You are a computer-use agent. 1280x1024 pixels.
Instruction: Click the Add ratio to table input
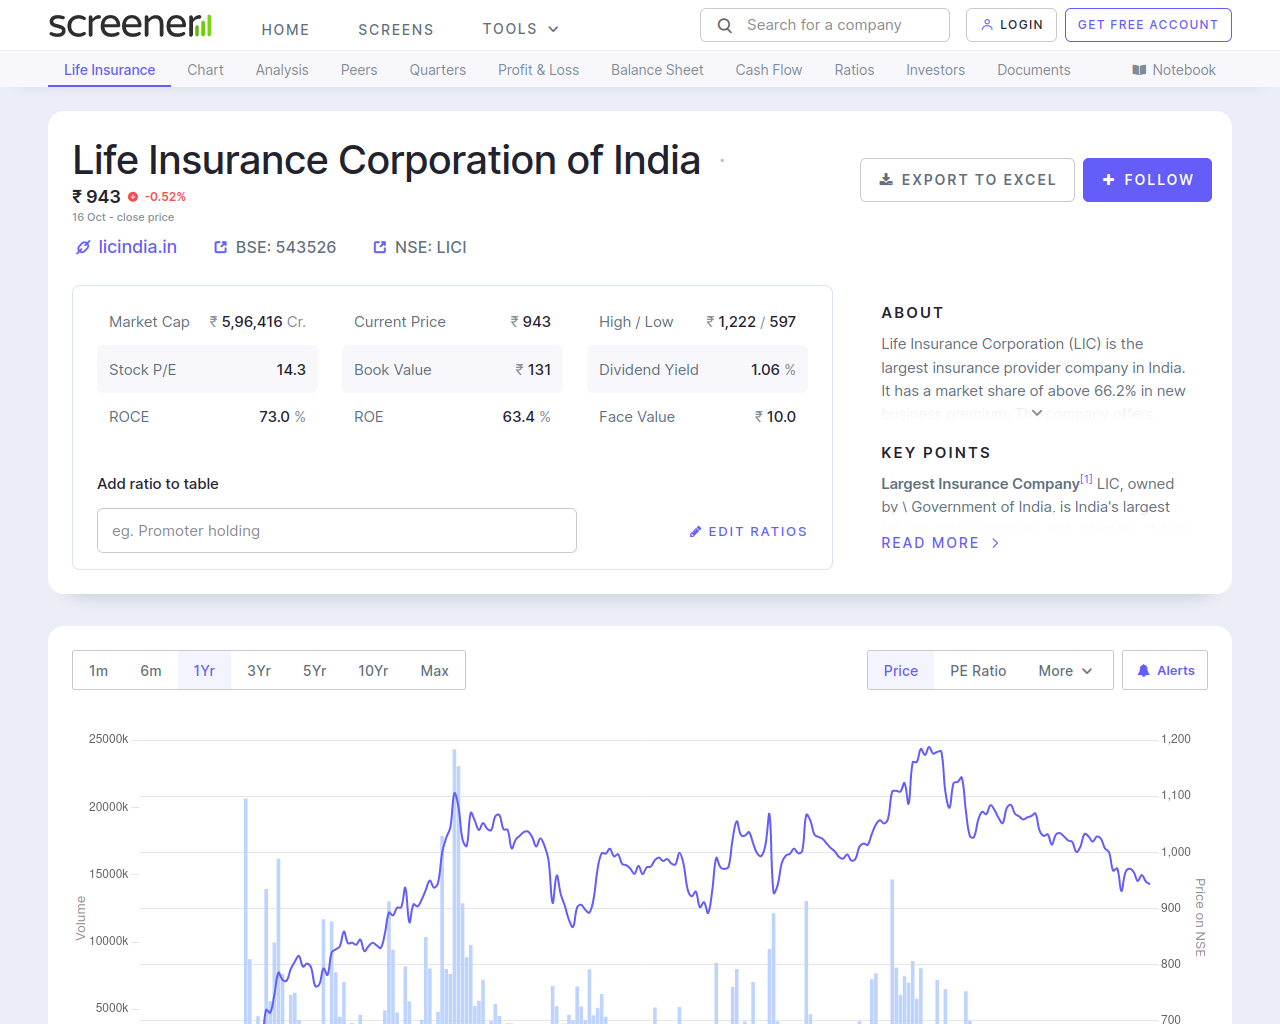click(337, 531)
